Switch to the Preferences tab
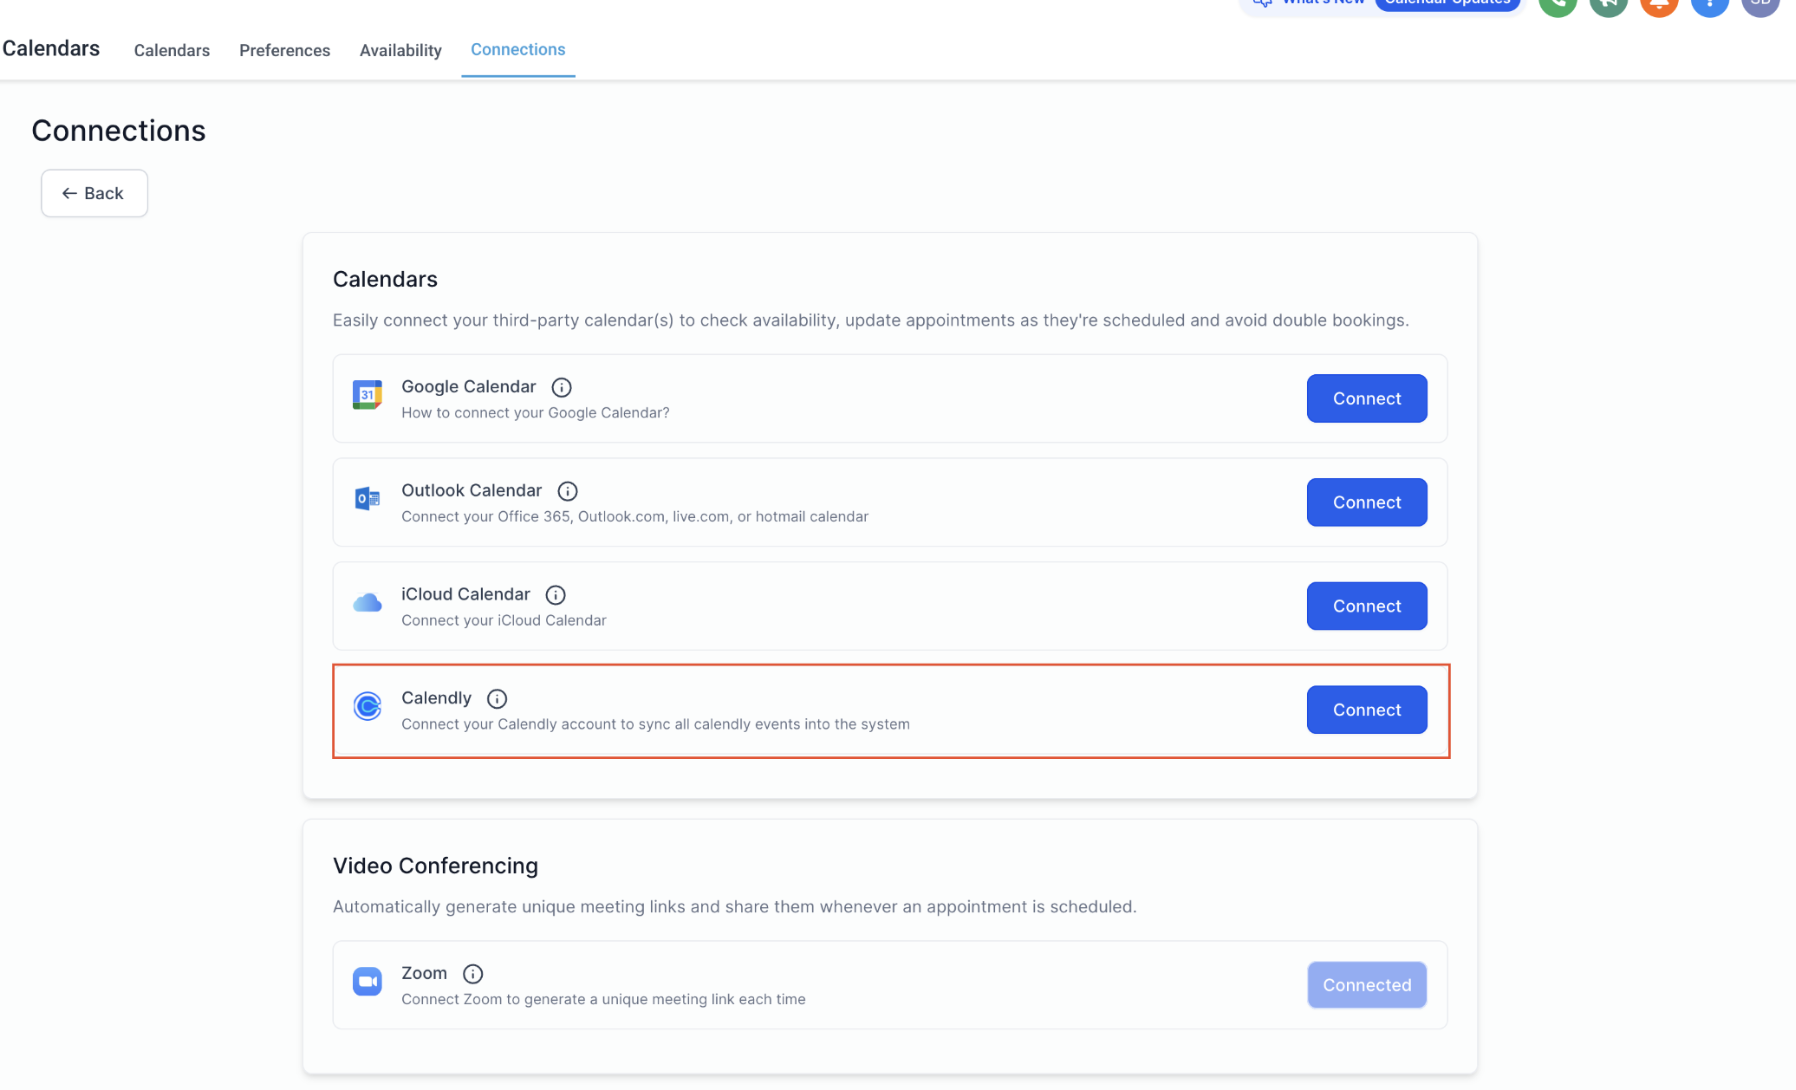Viewport: 1796px width, 1090px height. point(284,50)
